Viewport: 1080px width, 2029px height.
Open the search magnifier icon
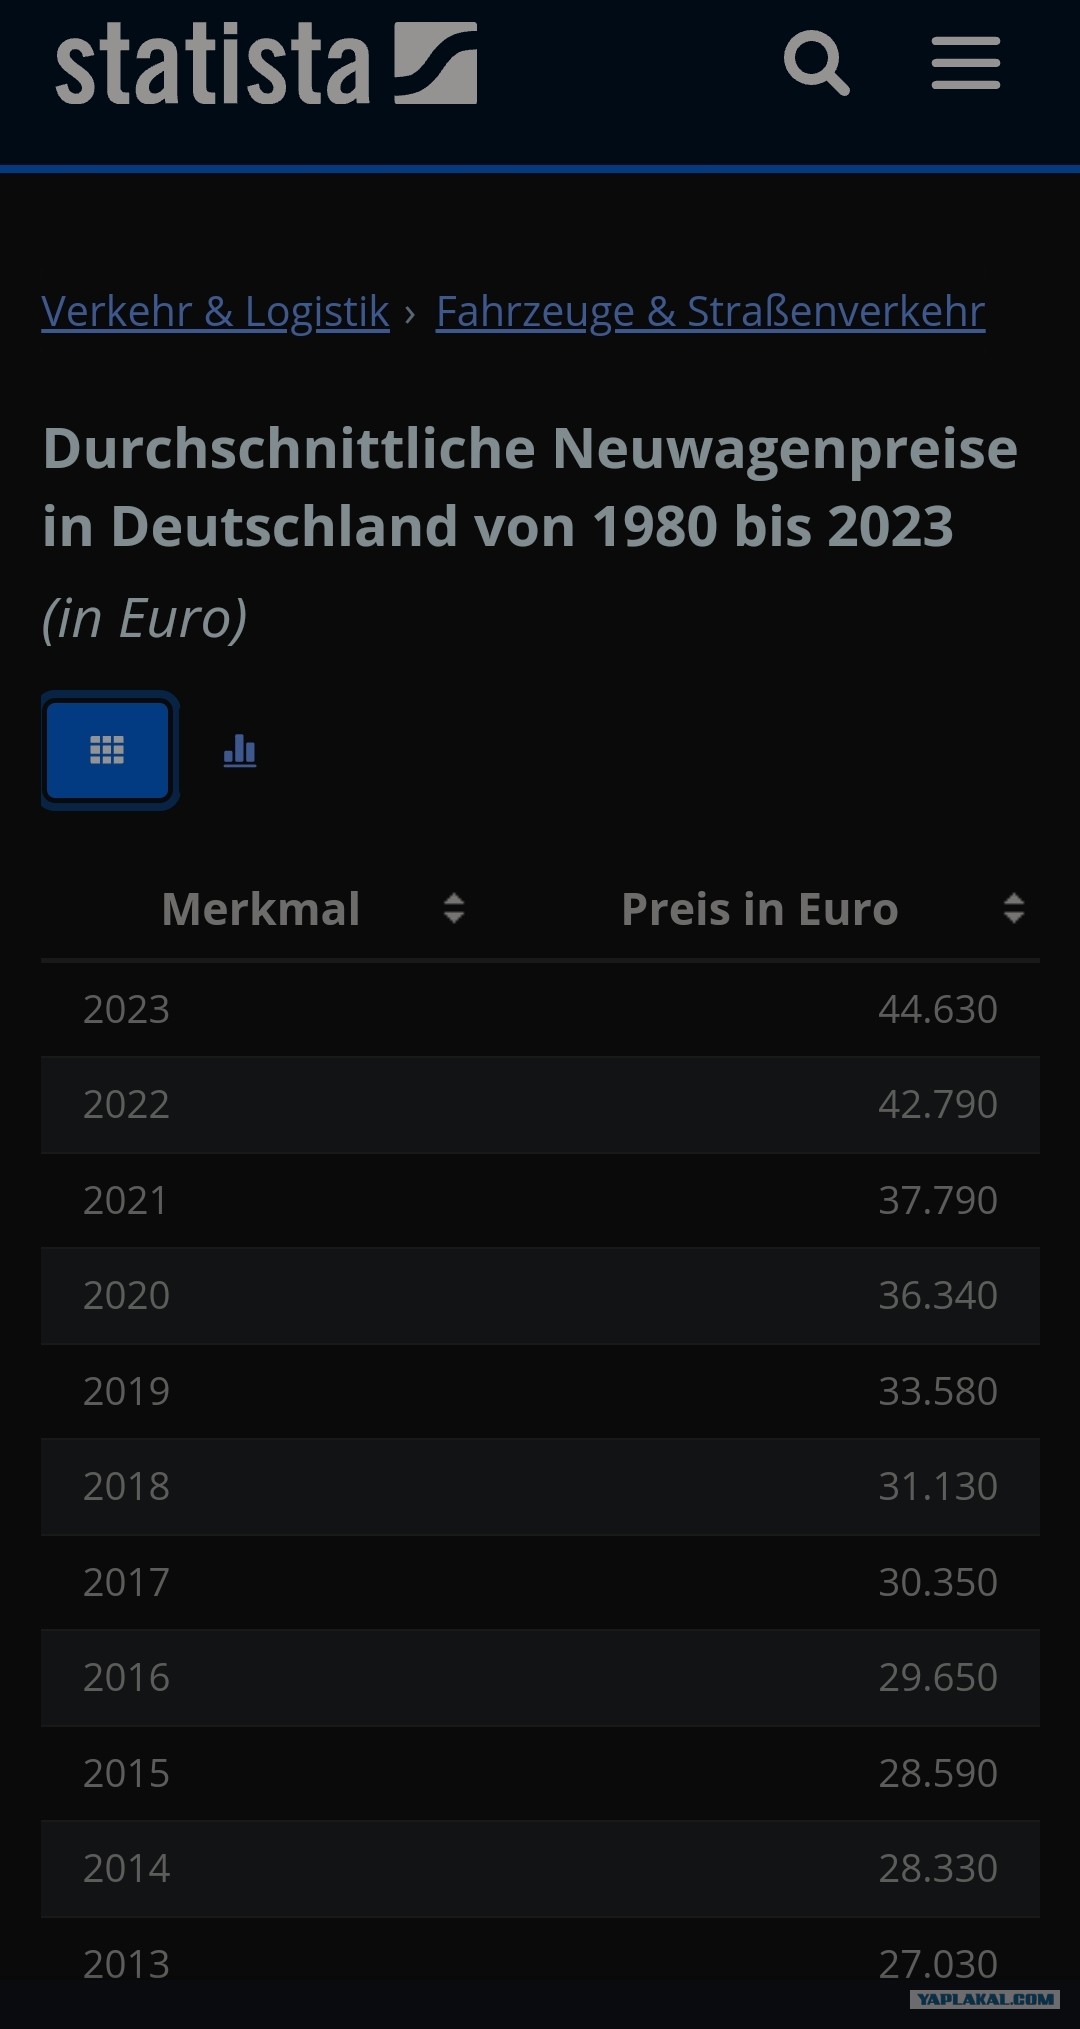(x=817, y=63)
